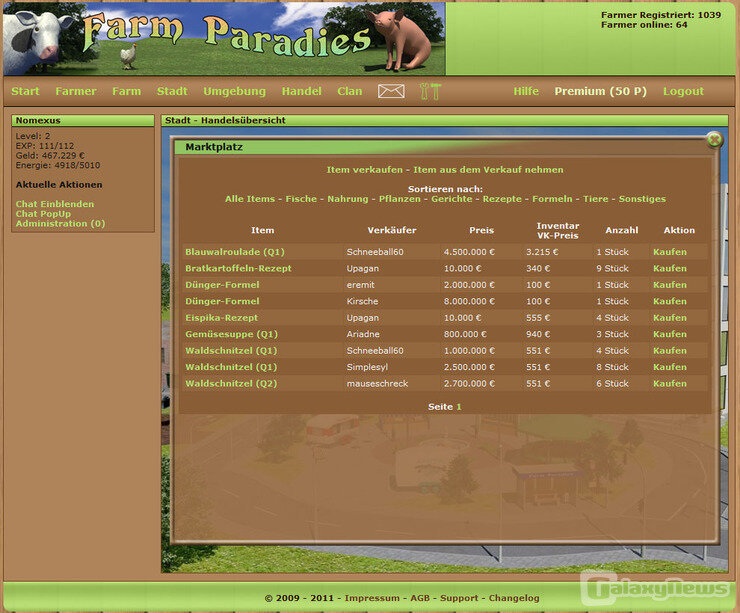Open the Farm menu item

[126, 91]
